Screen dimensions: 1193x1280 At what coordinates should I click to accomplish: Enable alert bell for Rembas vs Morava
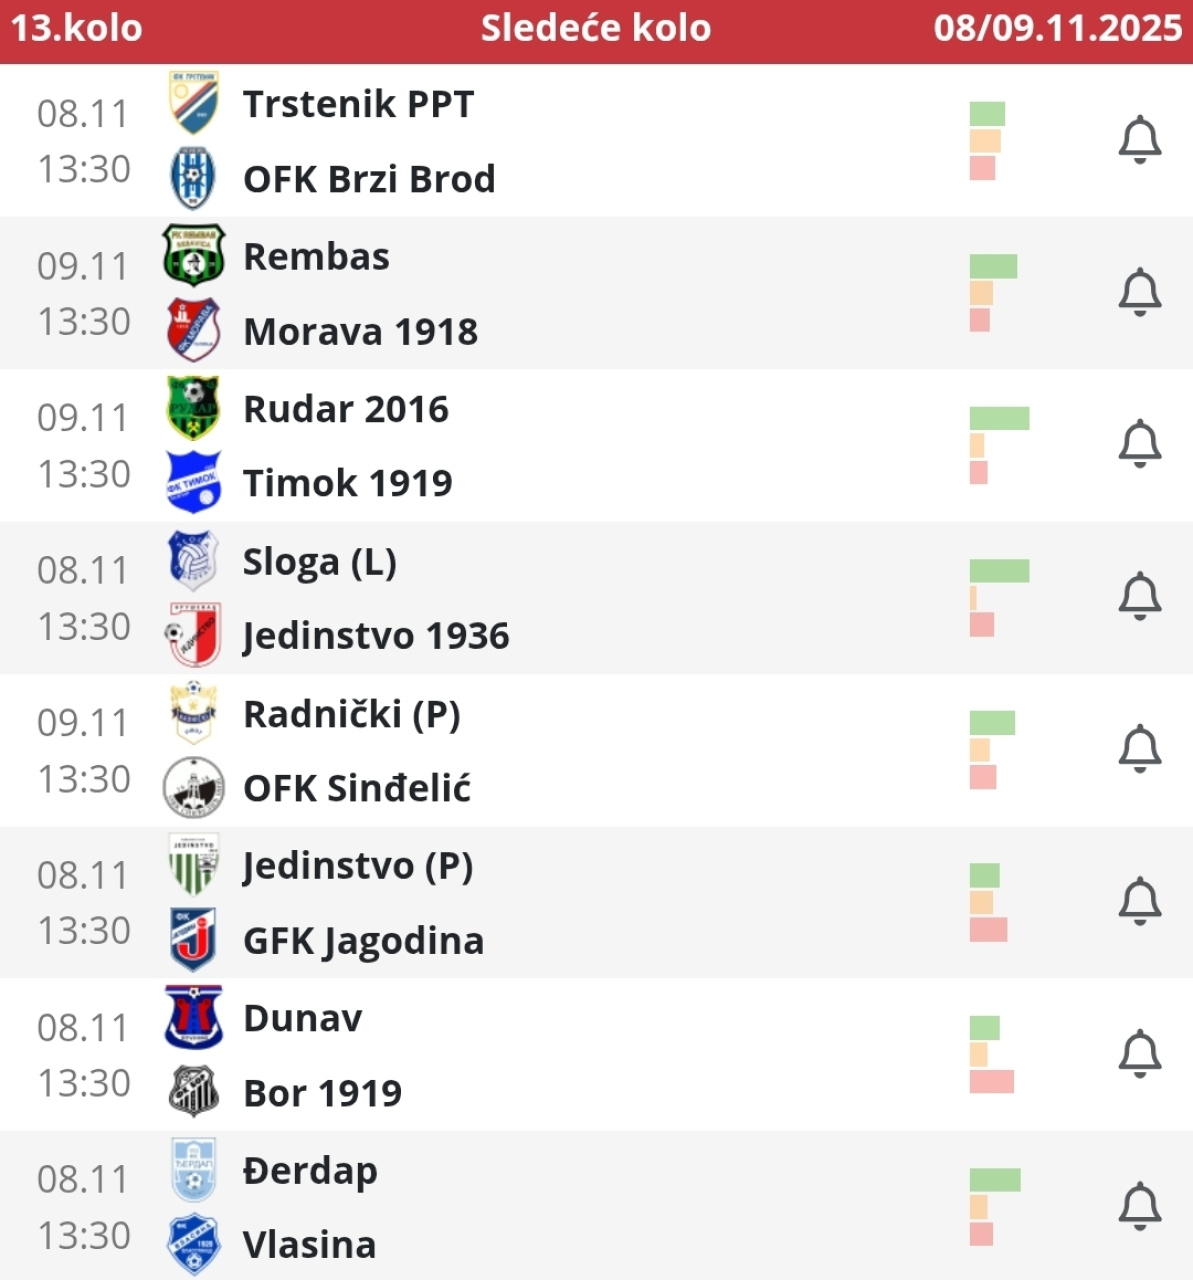[1139, 292]
